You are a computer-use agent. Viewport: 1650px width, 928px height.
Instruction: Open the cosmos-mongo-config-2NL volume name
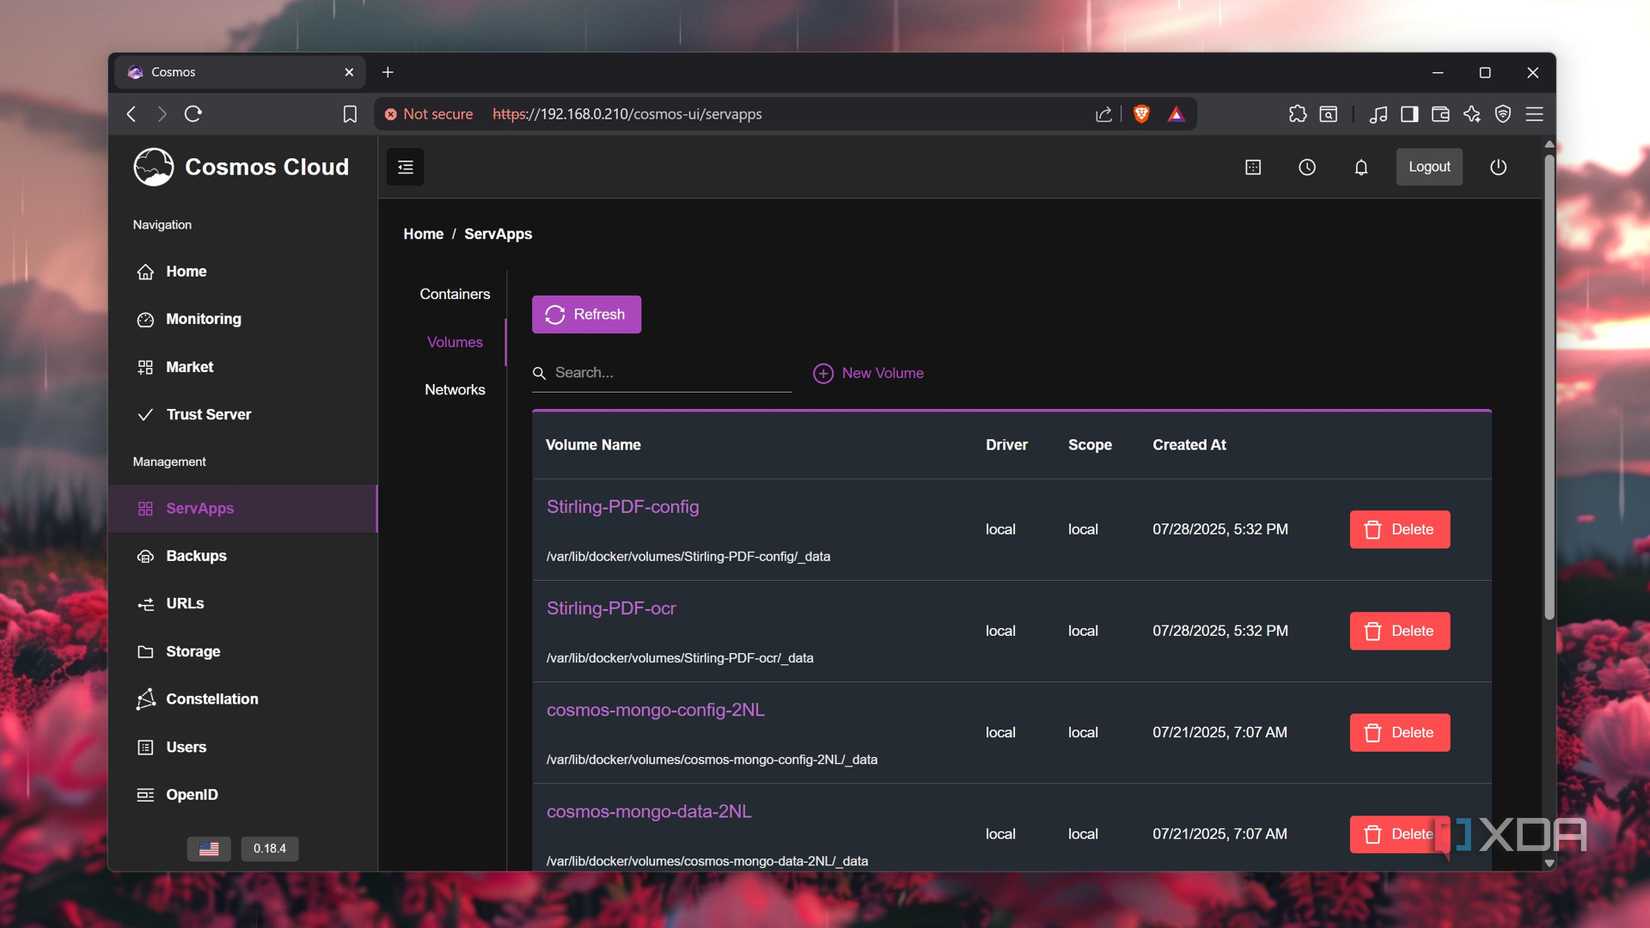click(x=655, y=710)
